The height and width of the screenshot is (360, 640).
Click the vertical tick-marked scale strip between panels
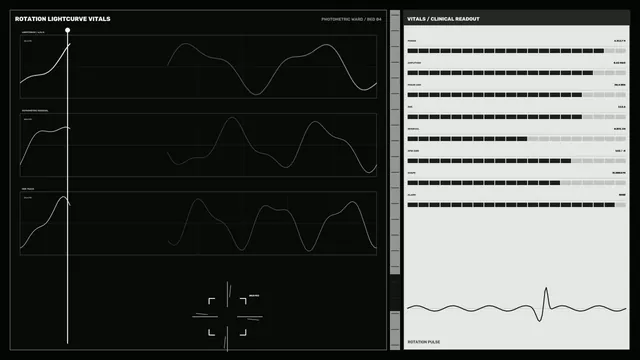(395, 180)
